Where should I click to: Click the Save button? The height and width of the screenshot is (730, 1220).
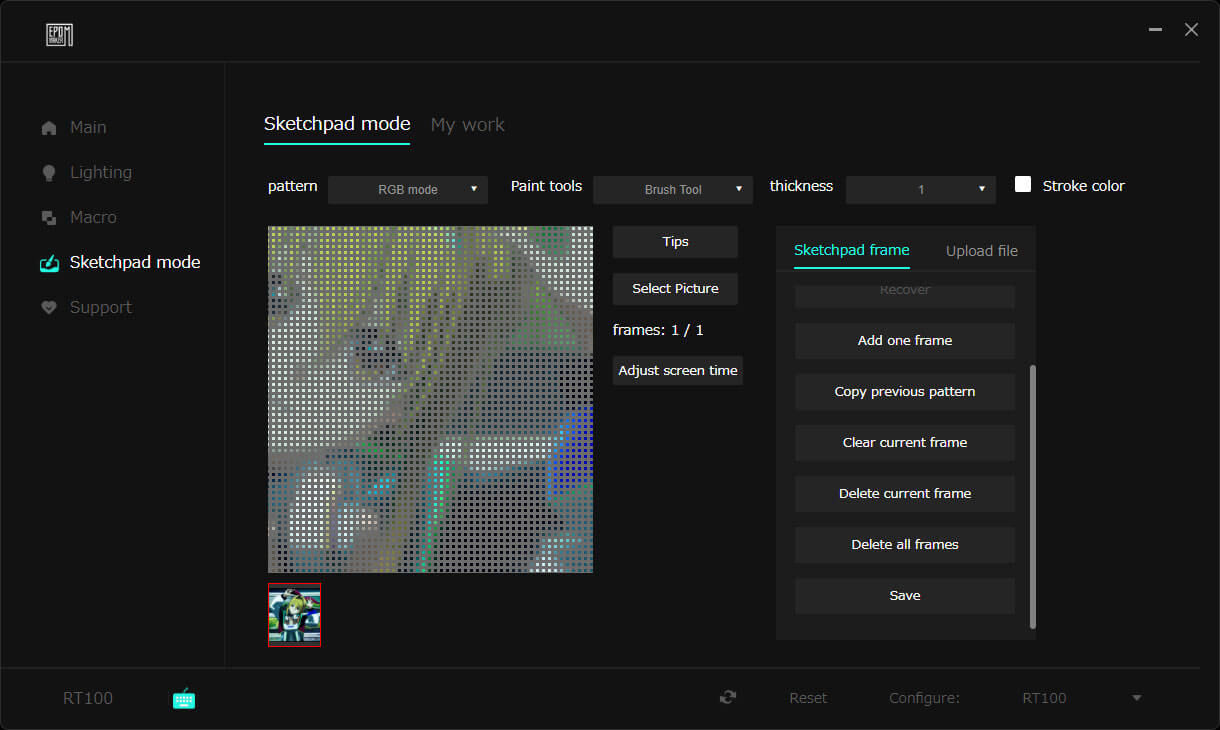pos(905,596)
